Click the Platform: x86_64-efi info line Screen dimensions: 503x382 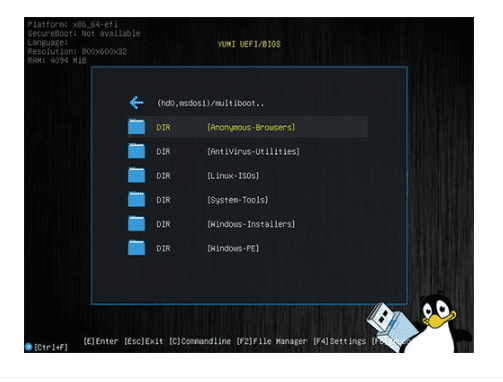click(73, 24)
